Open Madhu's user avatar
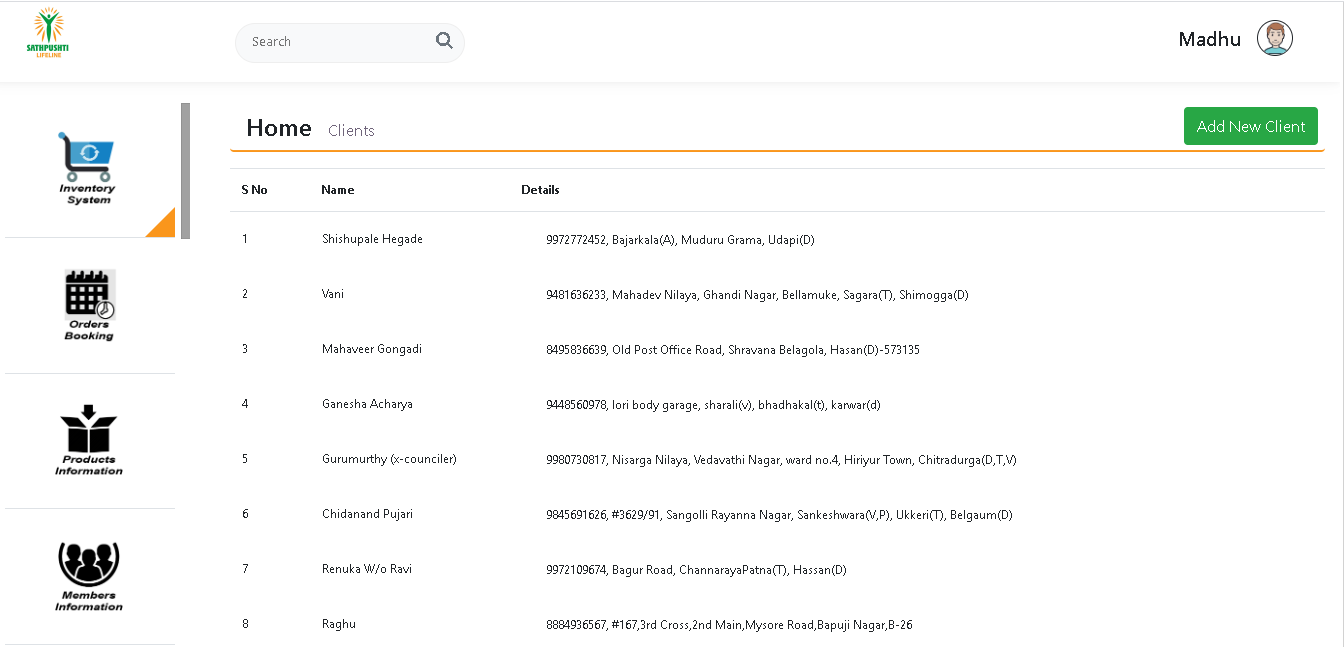The width and height of the screenshot is (1344, 647). coord(1274,39)
